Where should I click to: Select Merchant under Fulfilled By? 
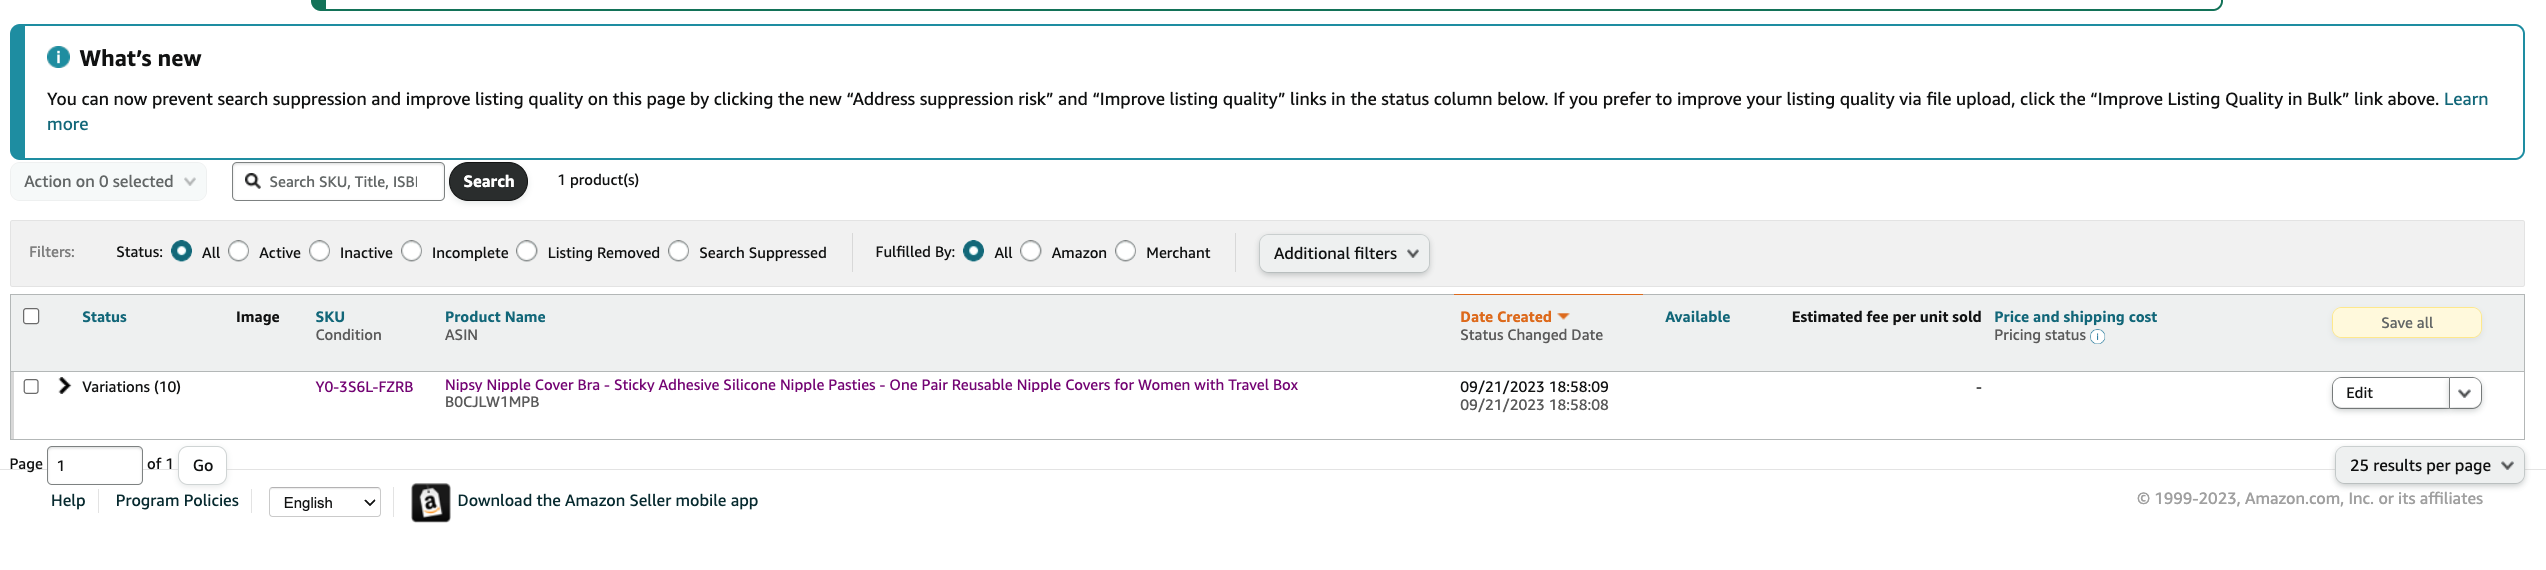click(1126, 251)
